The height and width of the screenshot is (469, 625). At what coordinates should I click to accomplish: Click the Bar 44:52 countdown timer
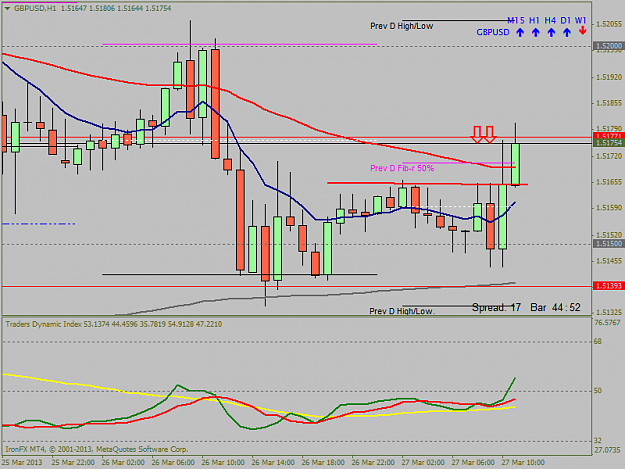point(555,307)
